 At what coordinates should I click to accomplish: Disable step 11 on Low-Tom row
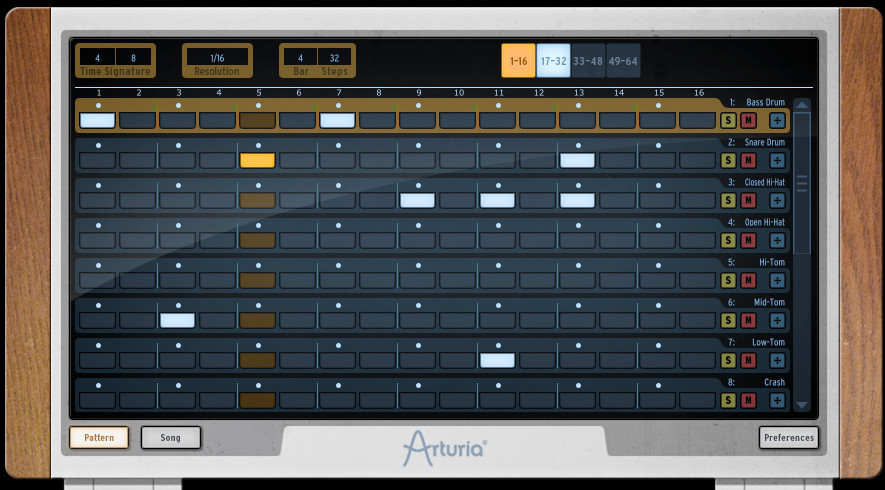497,360
